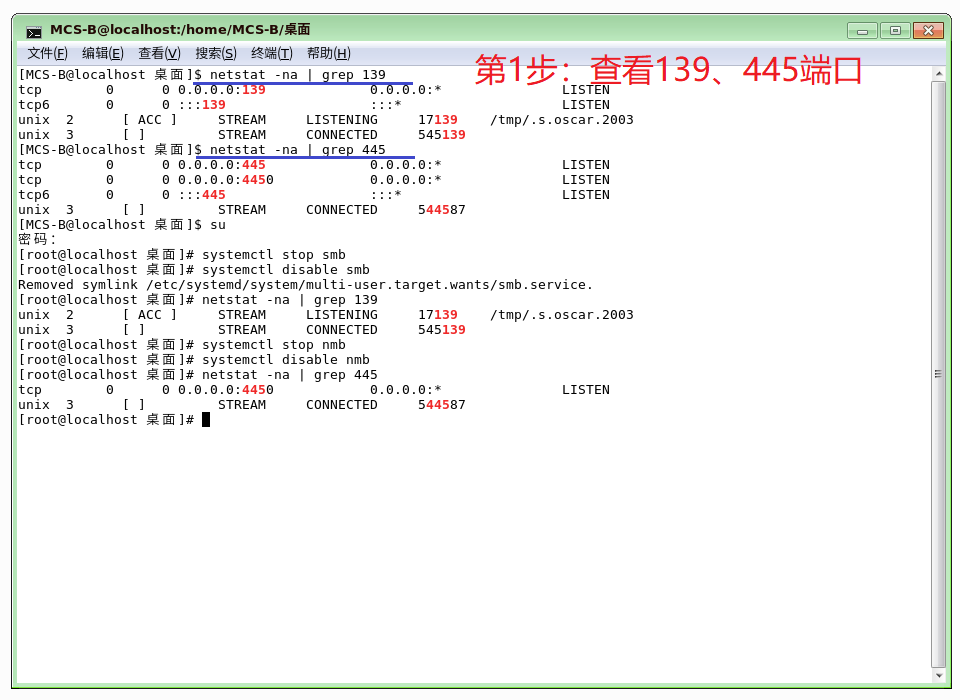Click the vertical scrollbar thumb
The image size is (960, 700).
click(939, 374)
